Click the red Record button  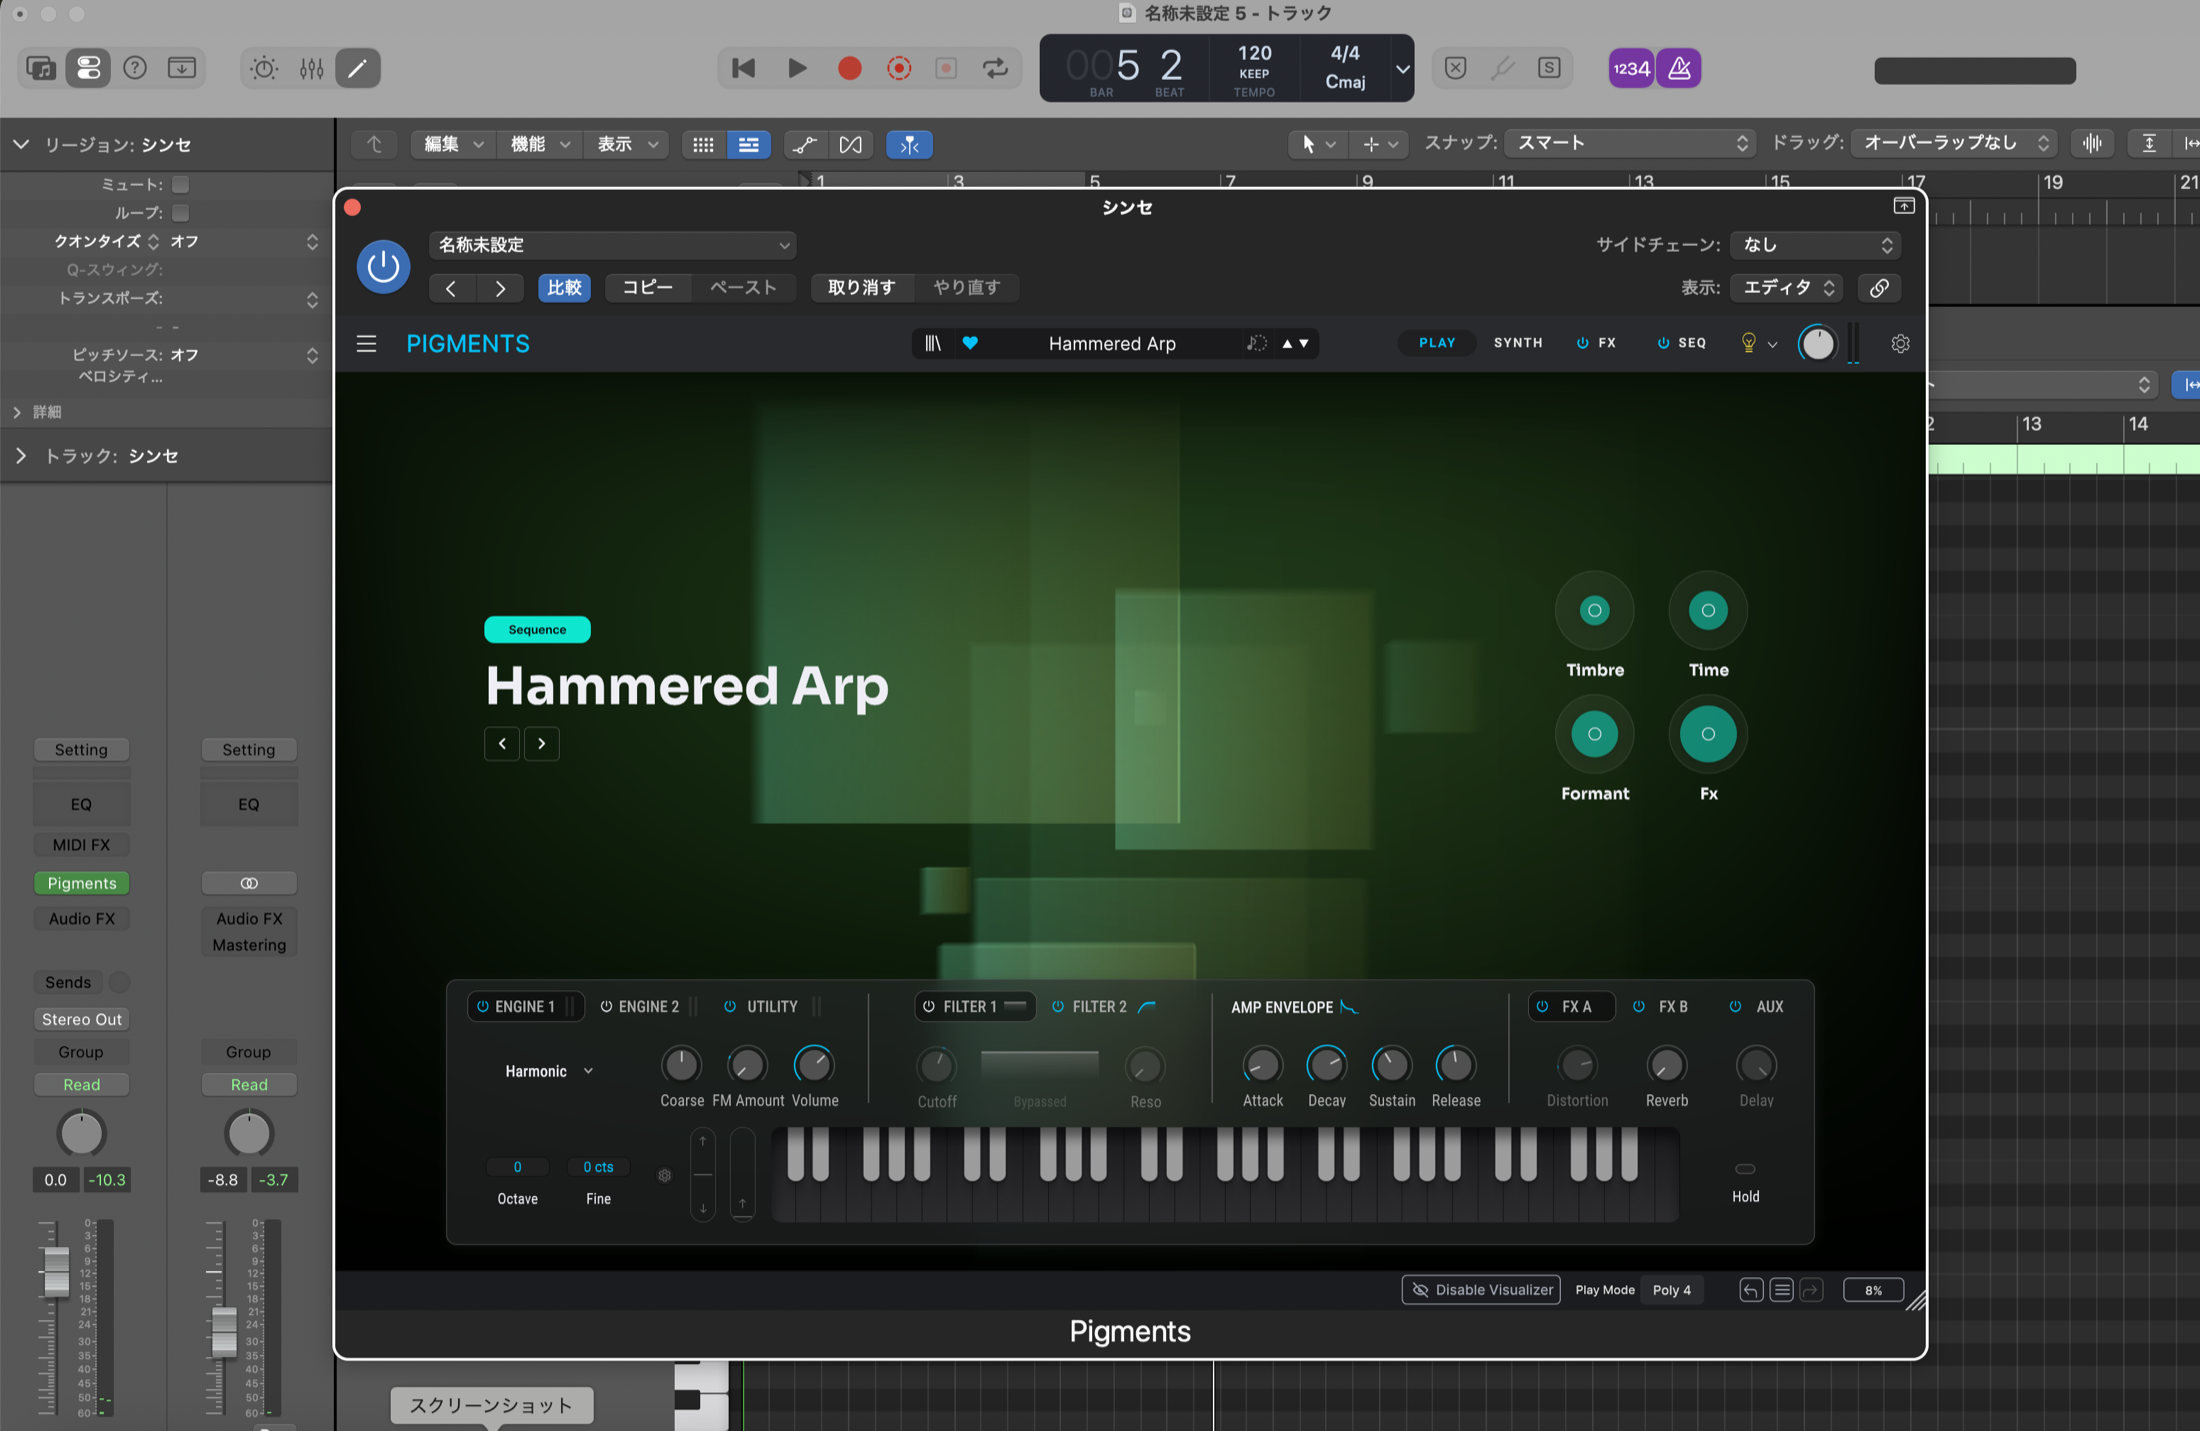point(849,68)
